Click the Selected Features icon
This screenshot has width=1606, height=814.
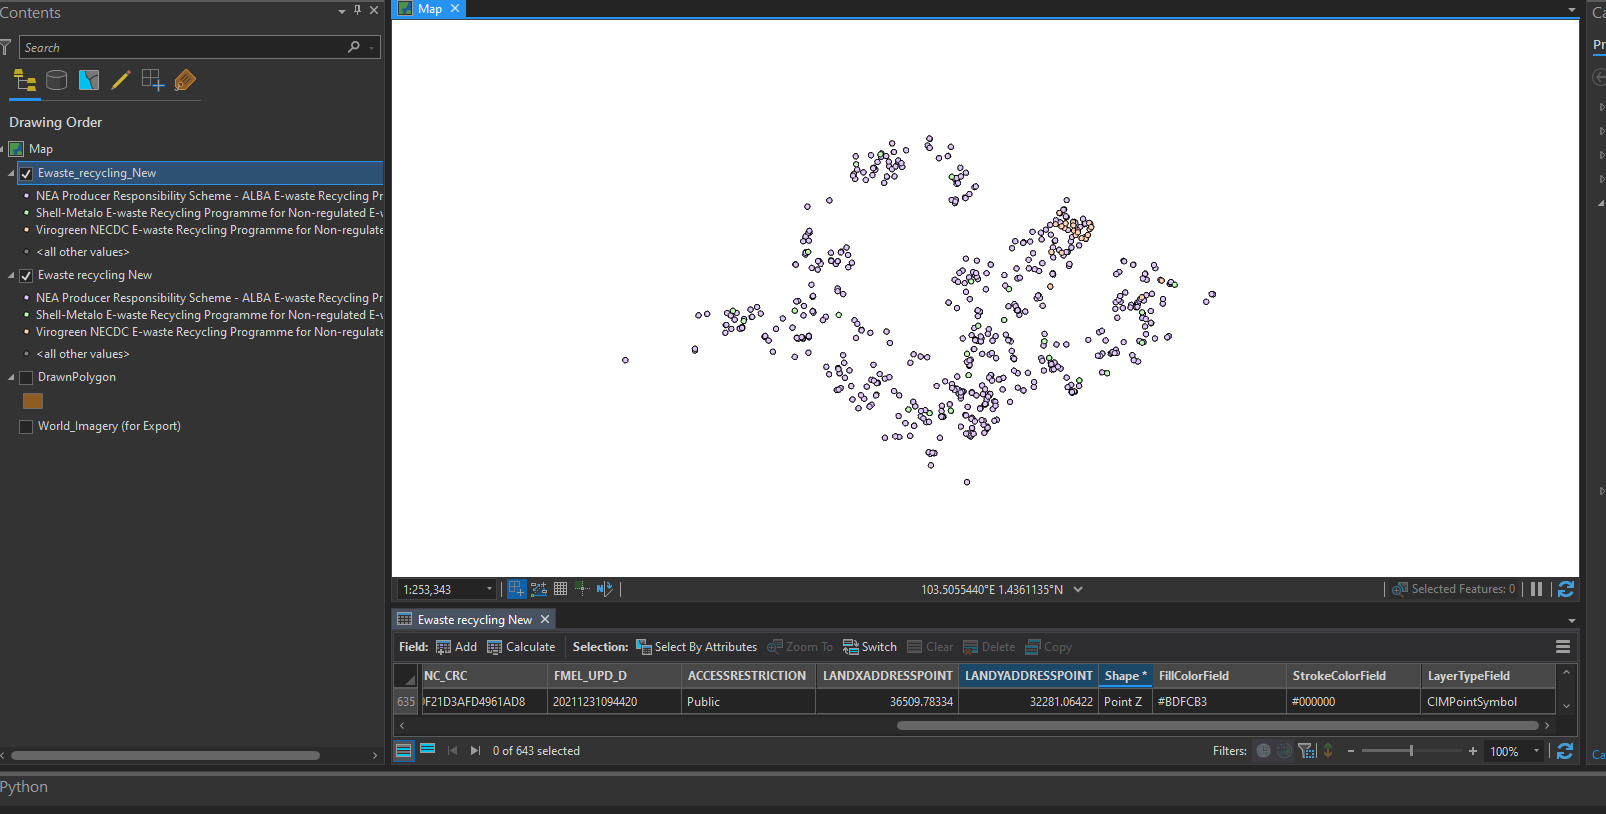pos(1400,589)
